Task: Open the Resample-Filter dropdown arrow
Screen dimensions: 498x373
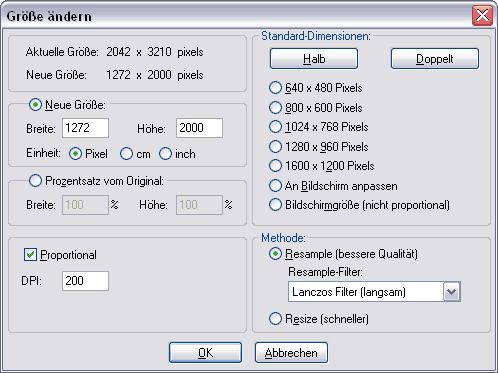Action: pyautogui.click(x=452, y=292)
